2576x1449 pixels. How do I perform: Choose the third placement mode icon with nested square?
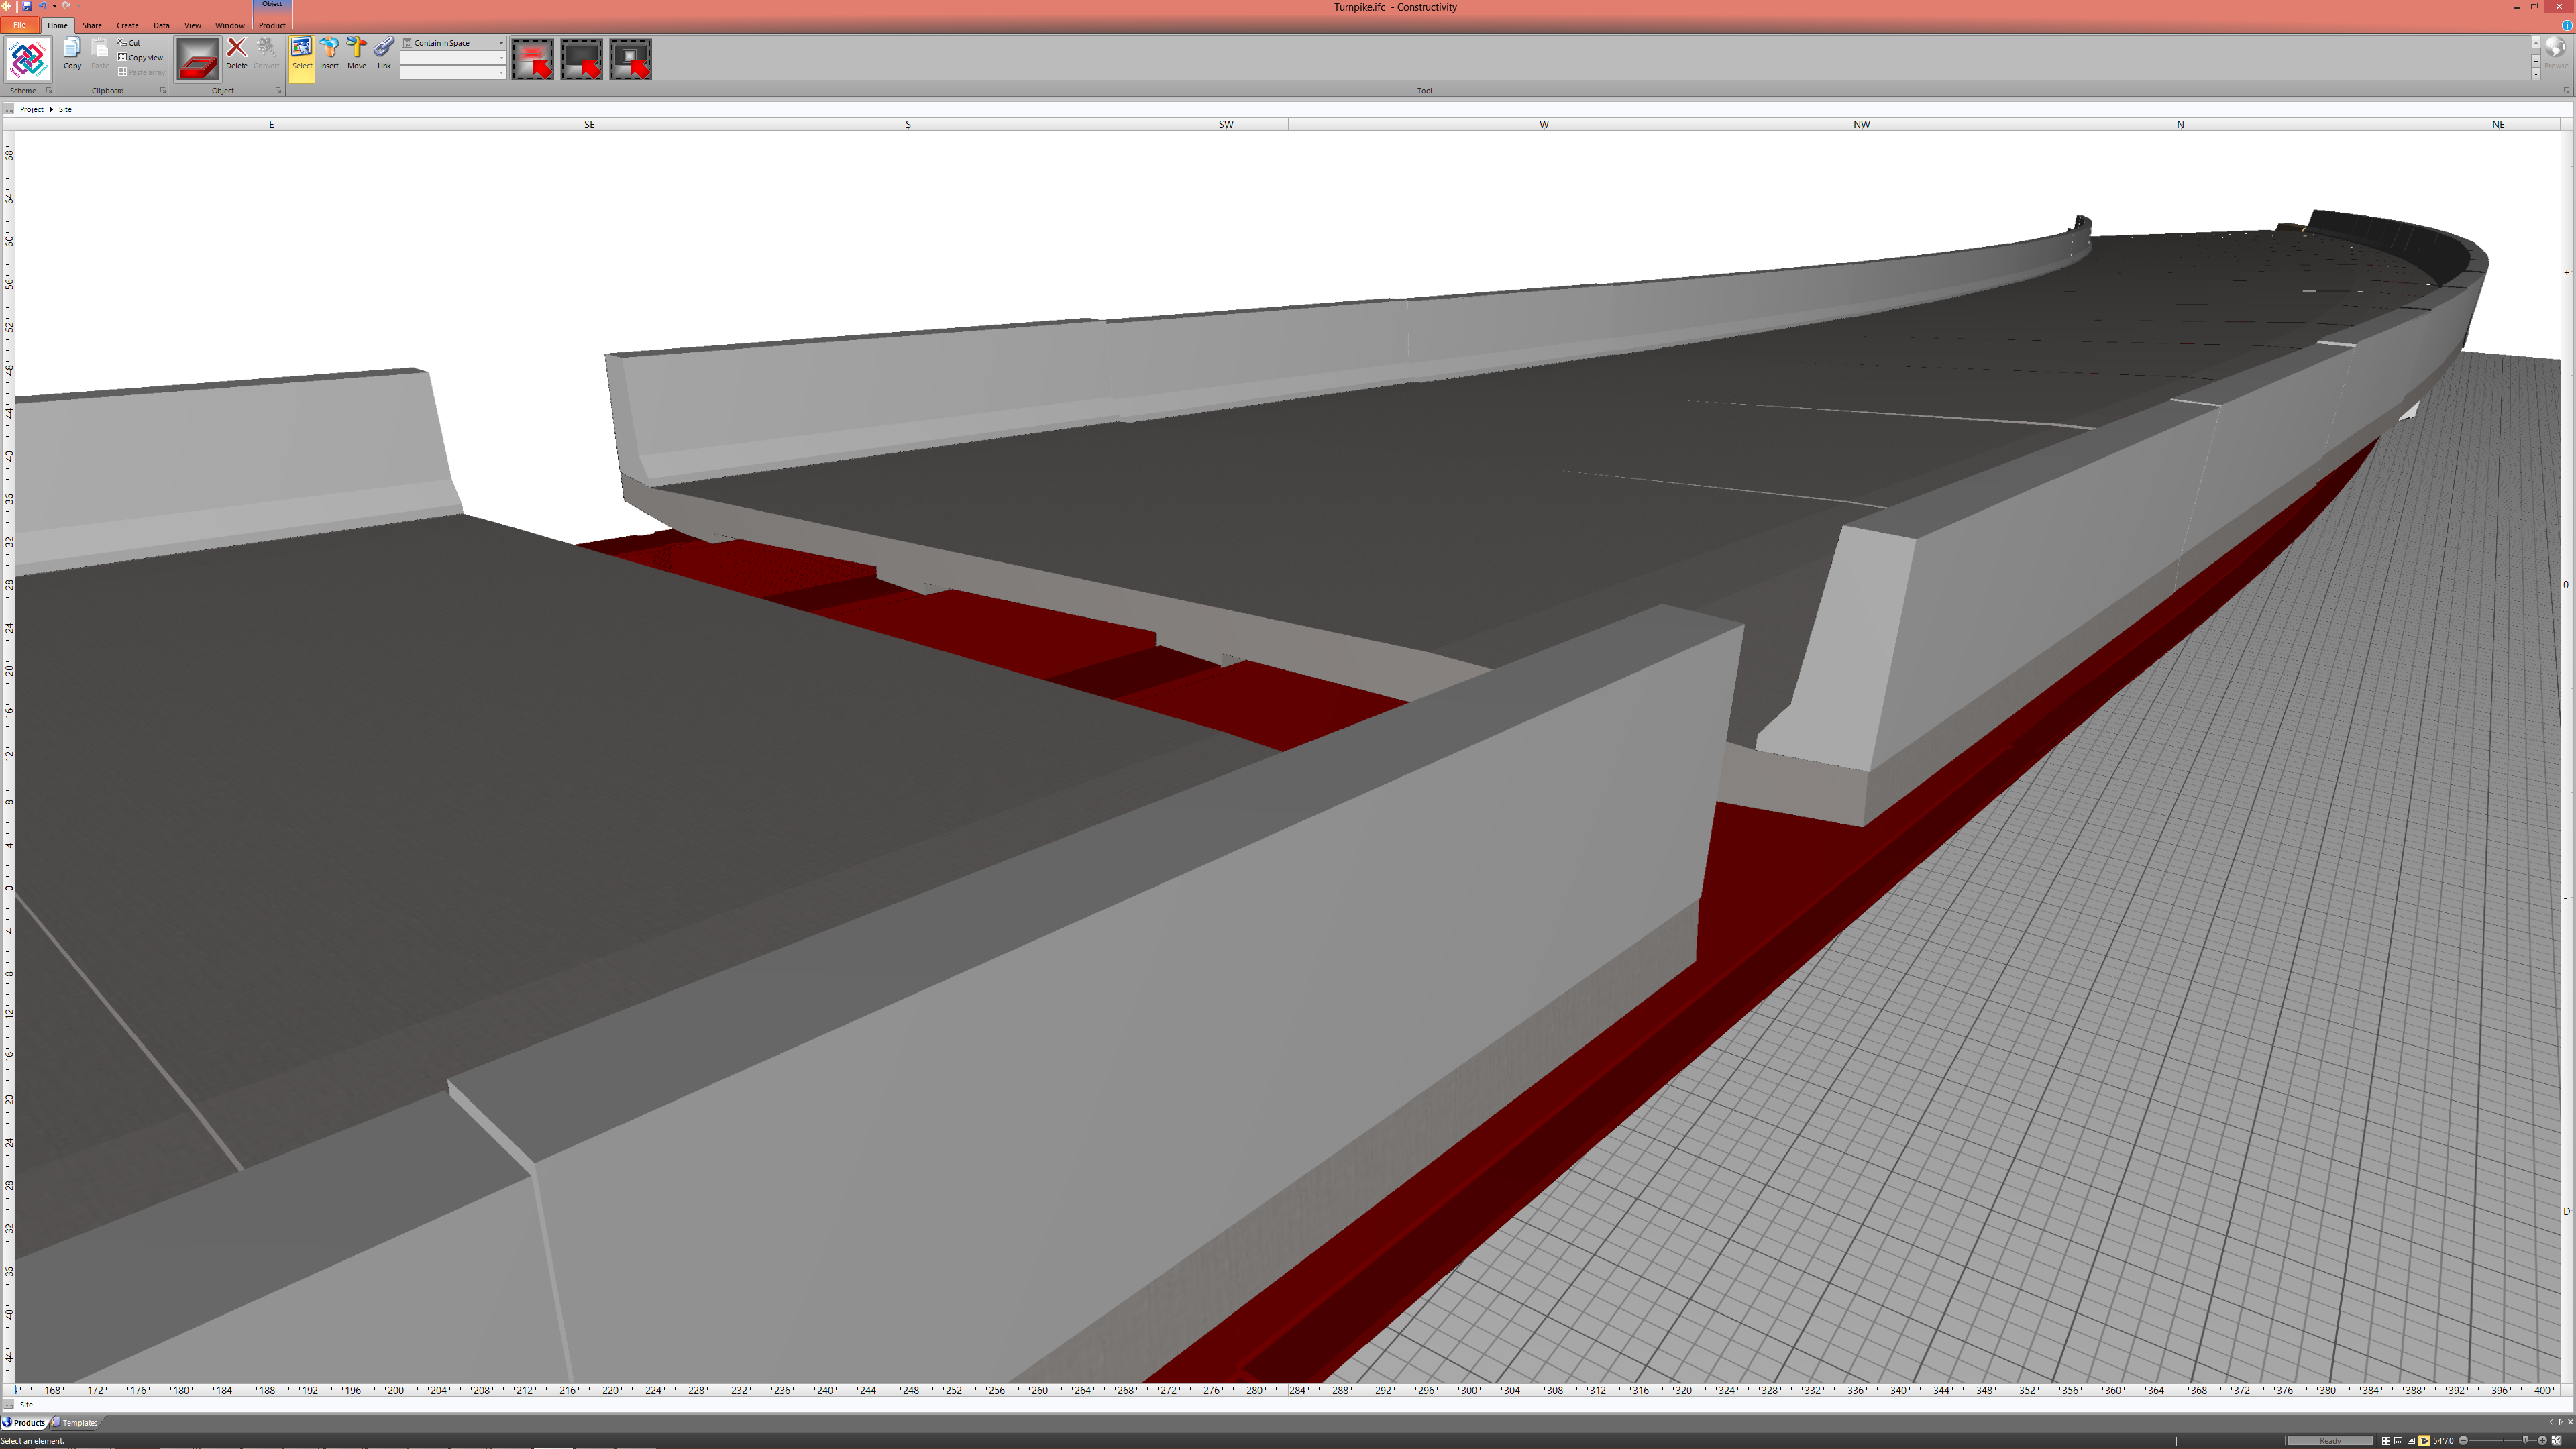[x=630, y=59]
